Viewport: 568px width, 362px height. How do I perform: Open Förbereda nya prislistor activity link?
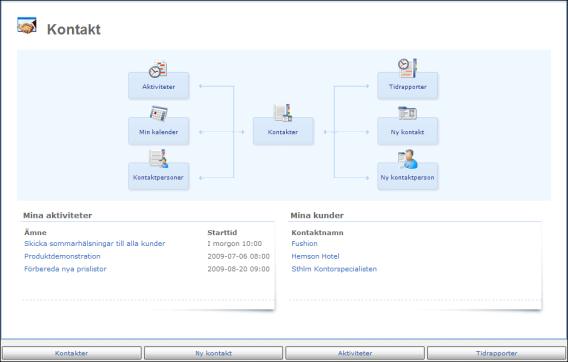[x=65, y=269]
